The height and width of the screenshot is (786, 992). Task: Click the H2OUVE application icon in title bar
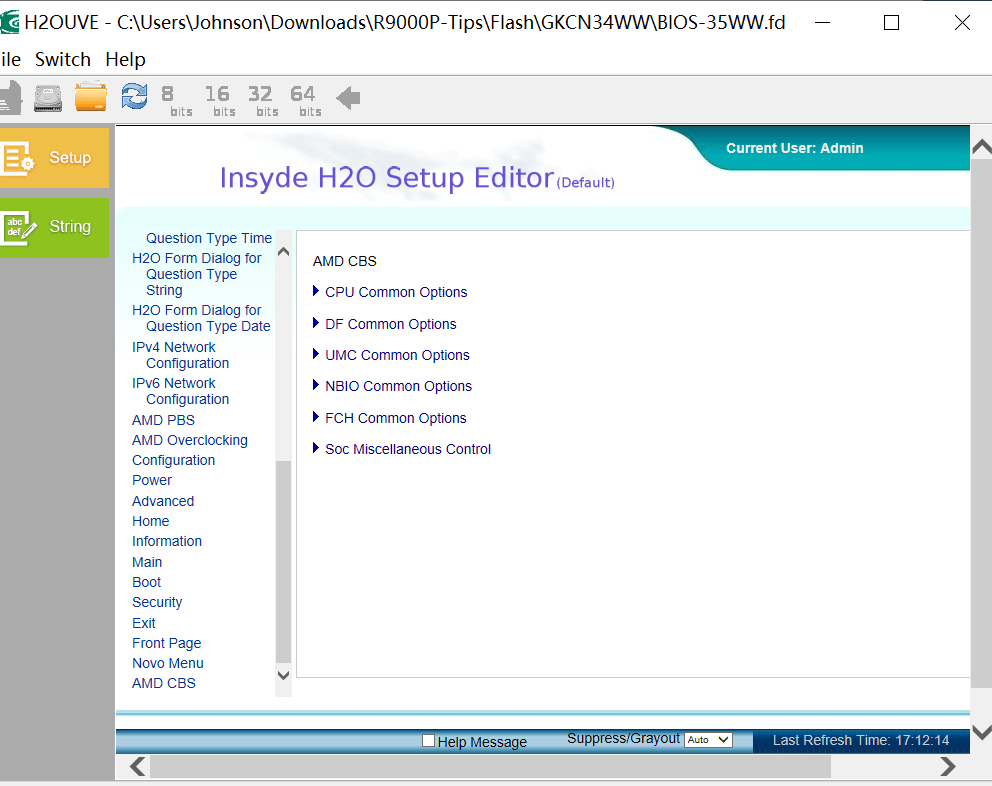coord(9,23)
